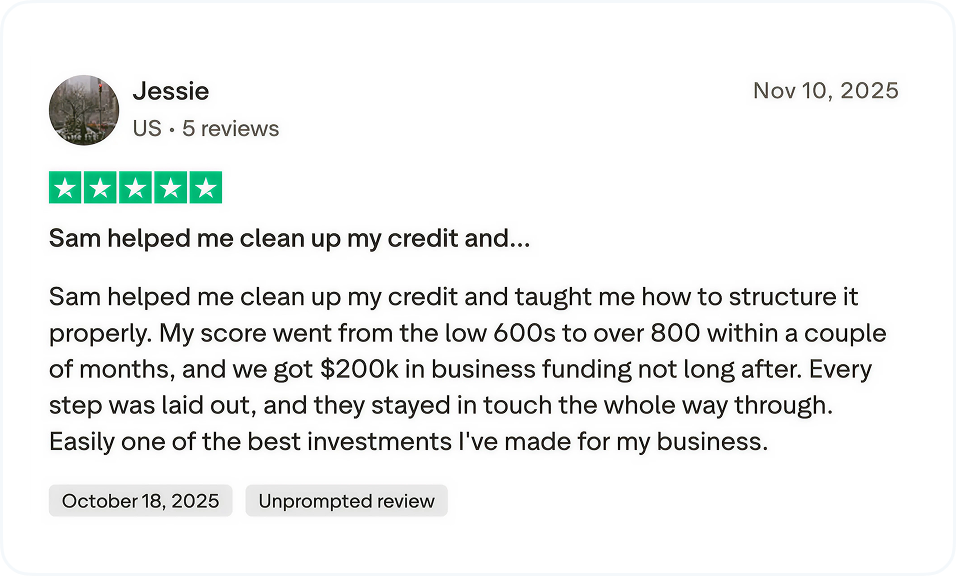The height and width of the screenshot is (576, 956).
Task: Click the first green rating star
Action: 66,187
